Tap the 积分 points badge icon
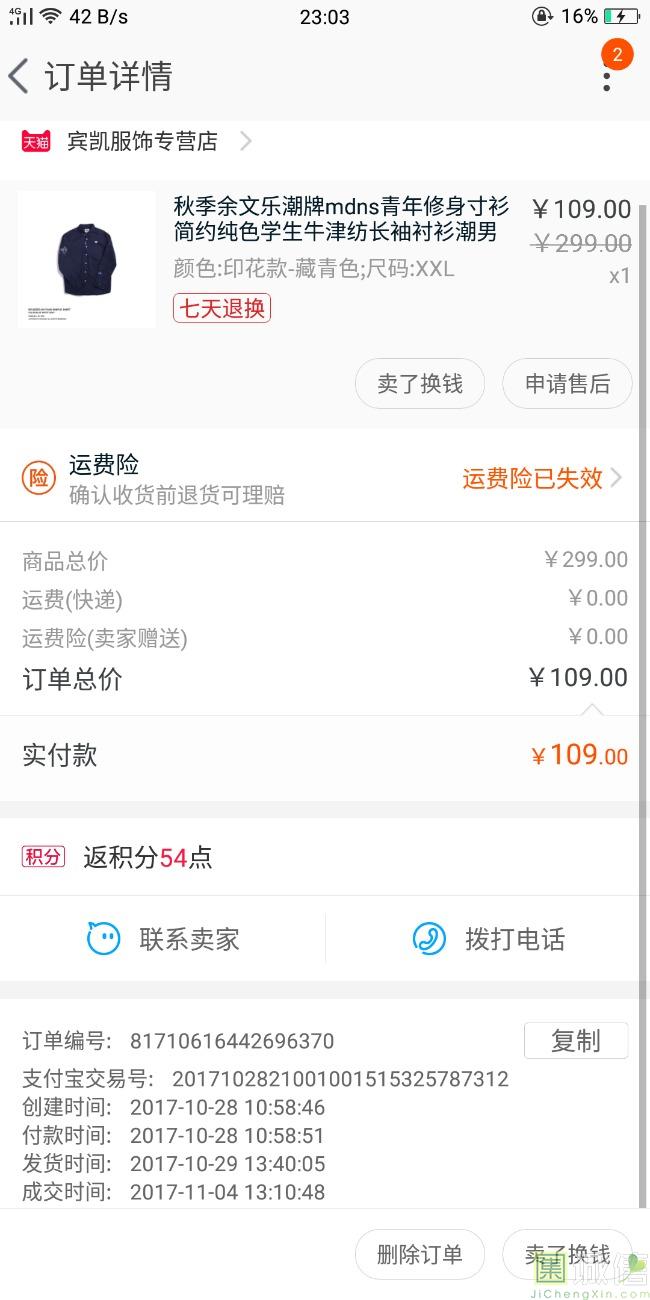Viewport: 650px width, 1300px height. point(43,857)
